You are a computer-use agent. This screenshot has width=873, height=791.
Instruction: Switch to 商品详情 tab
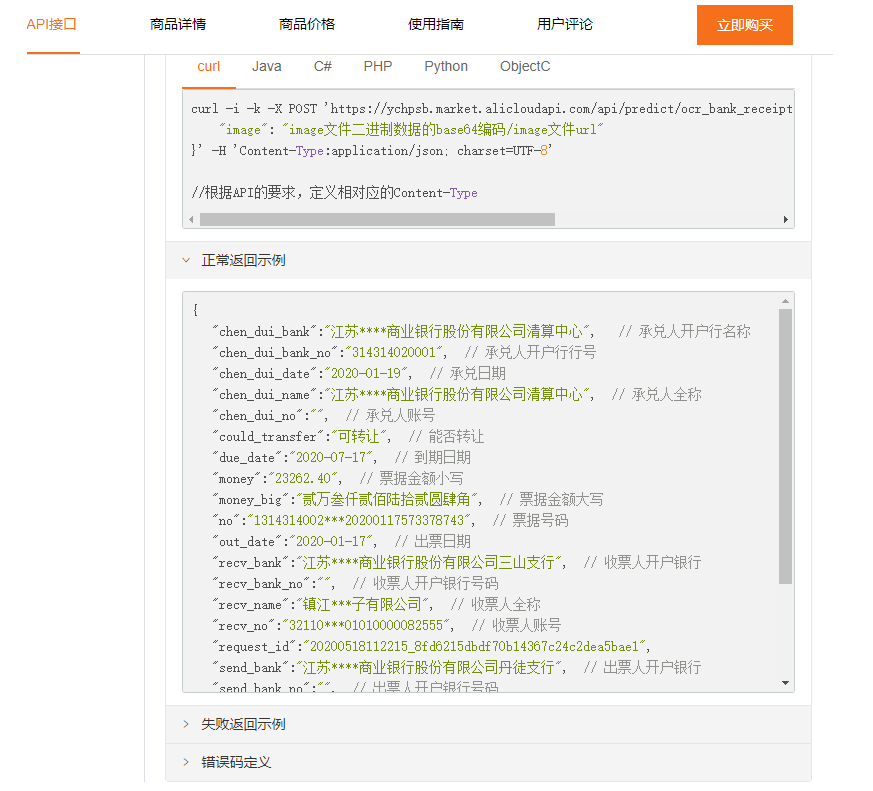(178, 24)
